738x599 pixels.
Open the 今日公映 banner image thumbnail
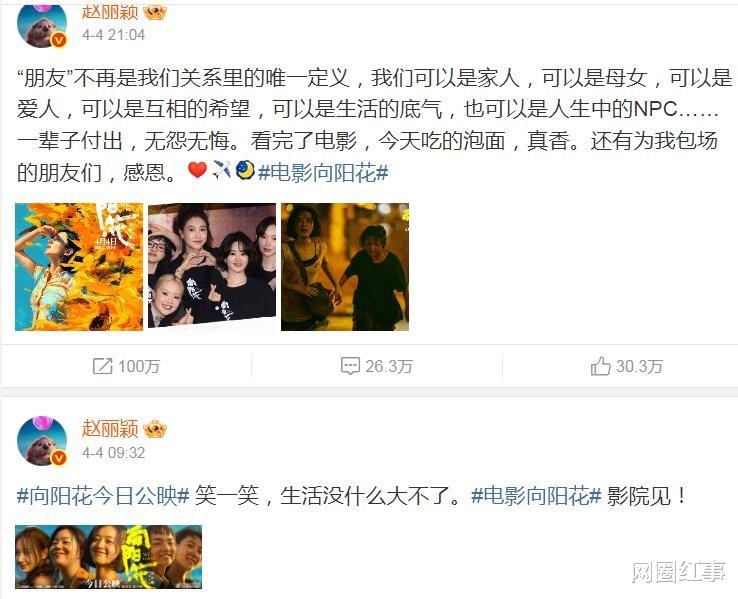point(109,557)
